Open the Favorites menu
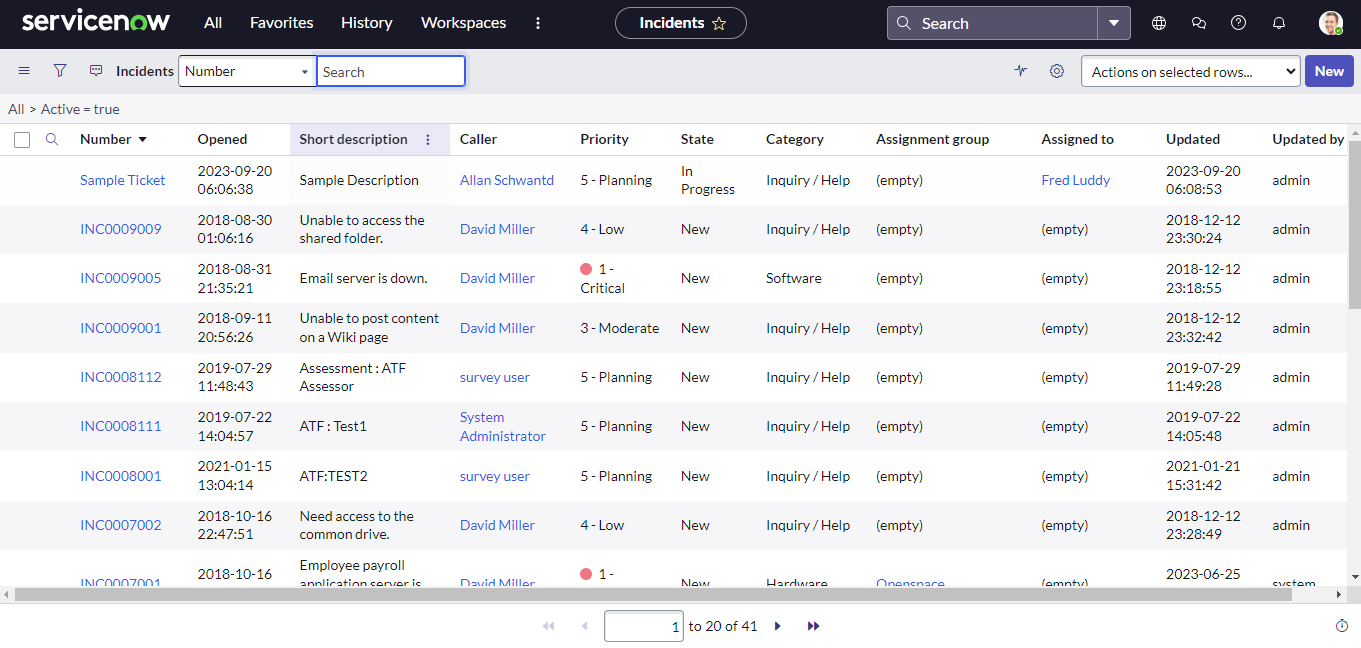Image resolution: width=1361 pixels, height=648 pixels. pos(281,23)
